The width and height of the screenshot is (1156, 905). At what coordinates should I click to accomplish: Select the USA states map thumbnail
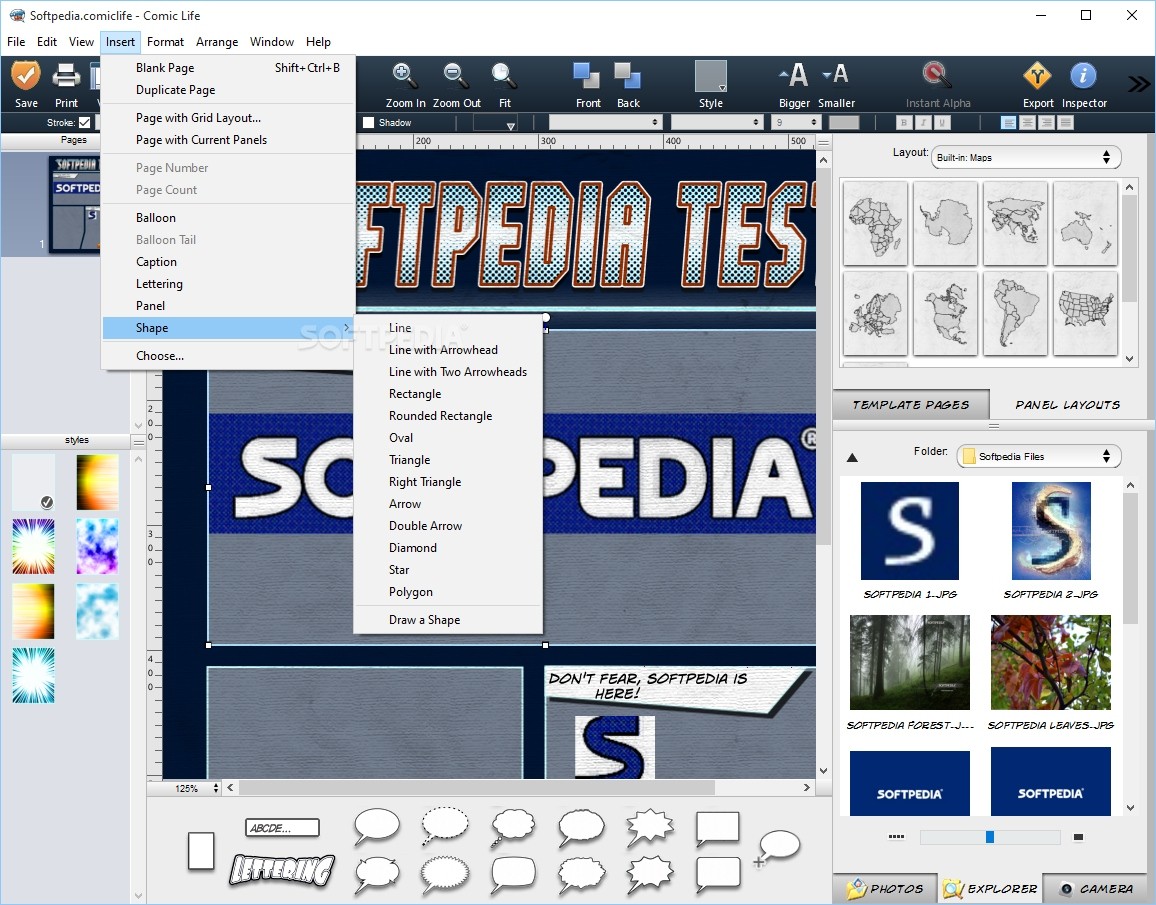click(1085, 313)
